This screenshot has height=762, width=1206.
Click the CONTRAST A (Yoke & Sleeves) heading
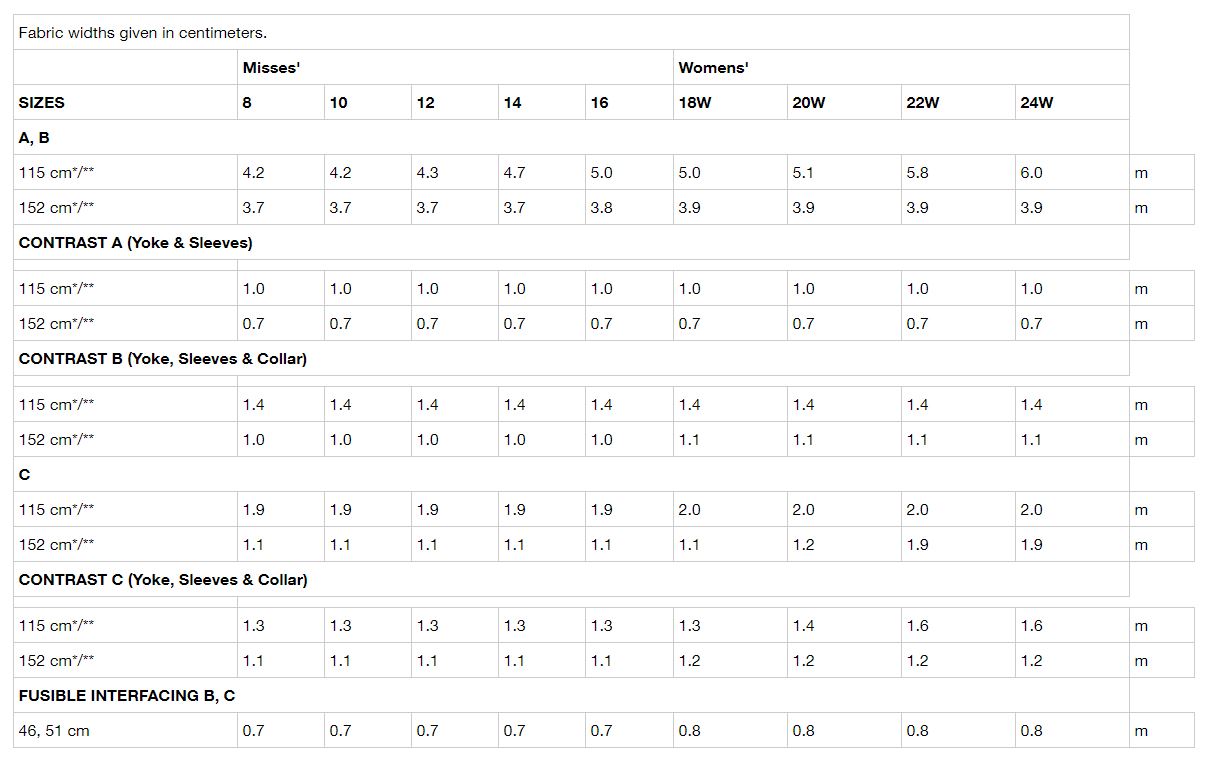click(x=136, y=243)
